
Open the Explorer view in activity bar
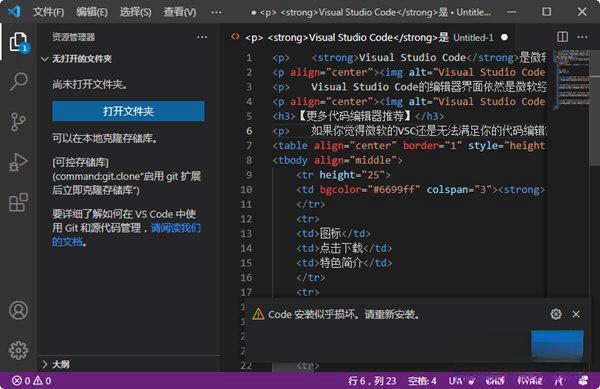coord(18,42)
